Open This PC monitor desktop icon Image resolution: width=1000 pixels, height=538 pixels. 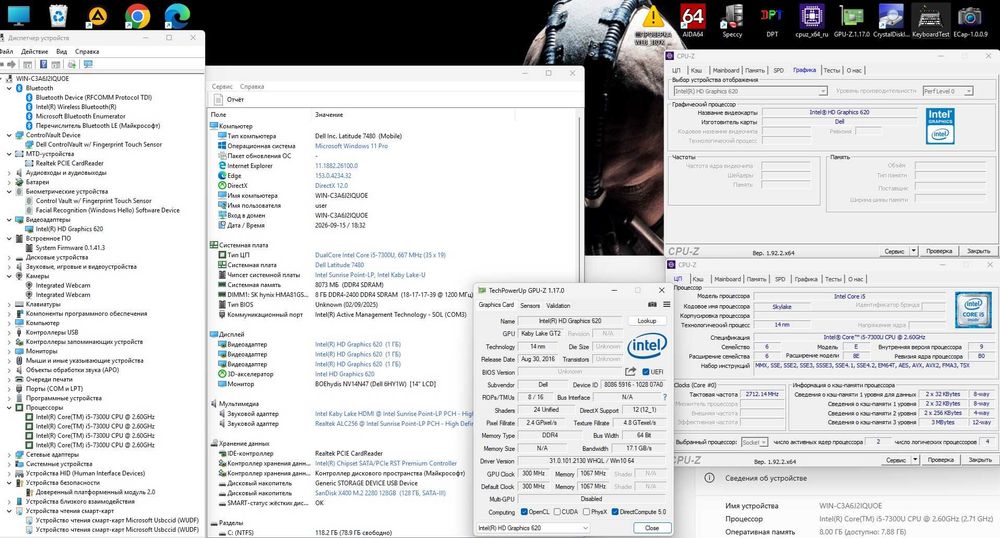pos(18,16)
